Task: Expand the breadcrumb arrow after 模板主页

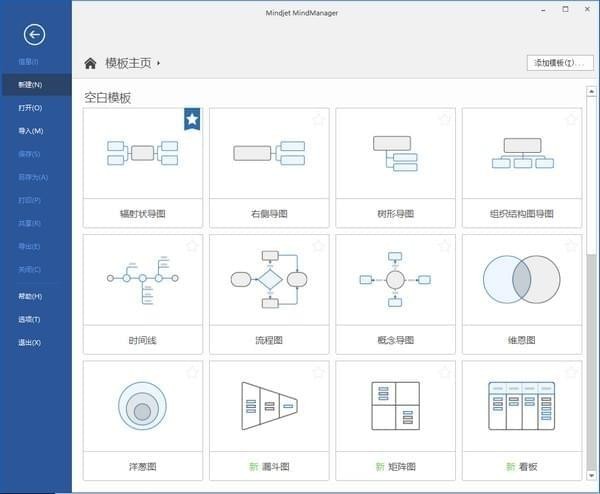Action: click(x=159, y=63)
